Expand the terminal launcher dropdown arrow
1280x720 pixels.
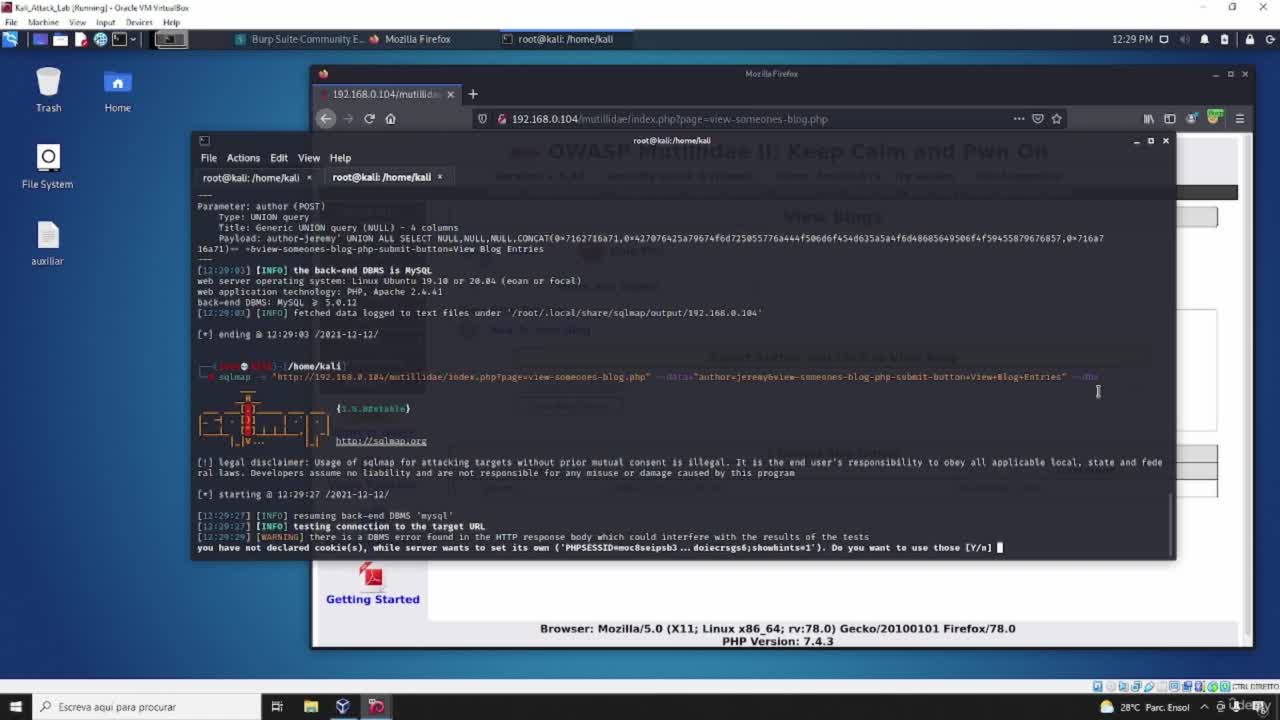pyautogui.click(x=134, y=40)
